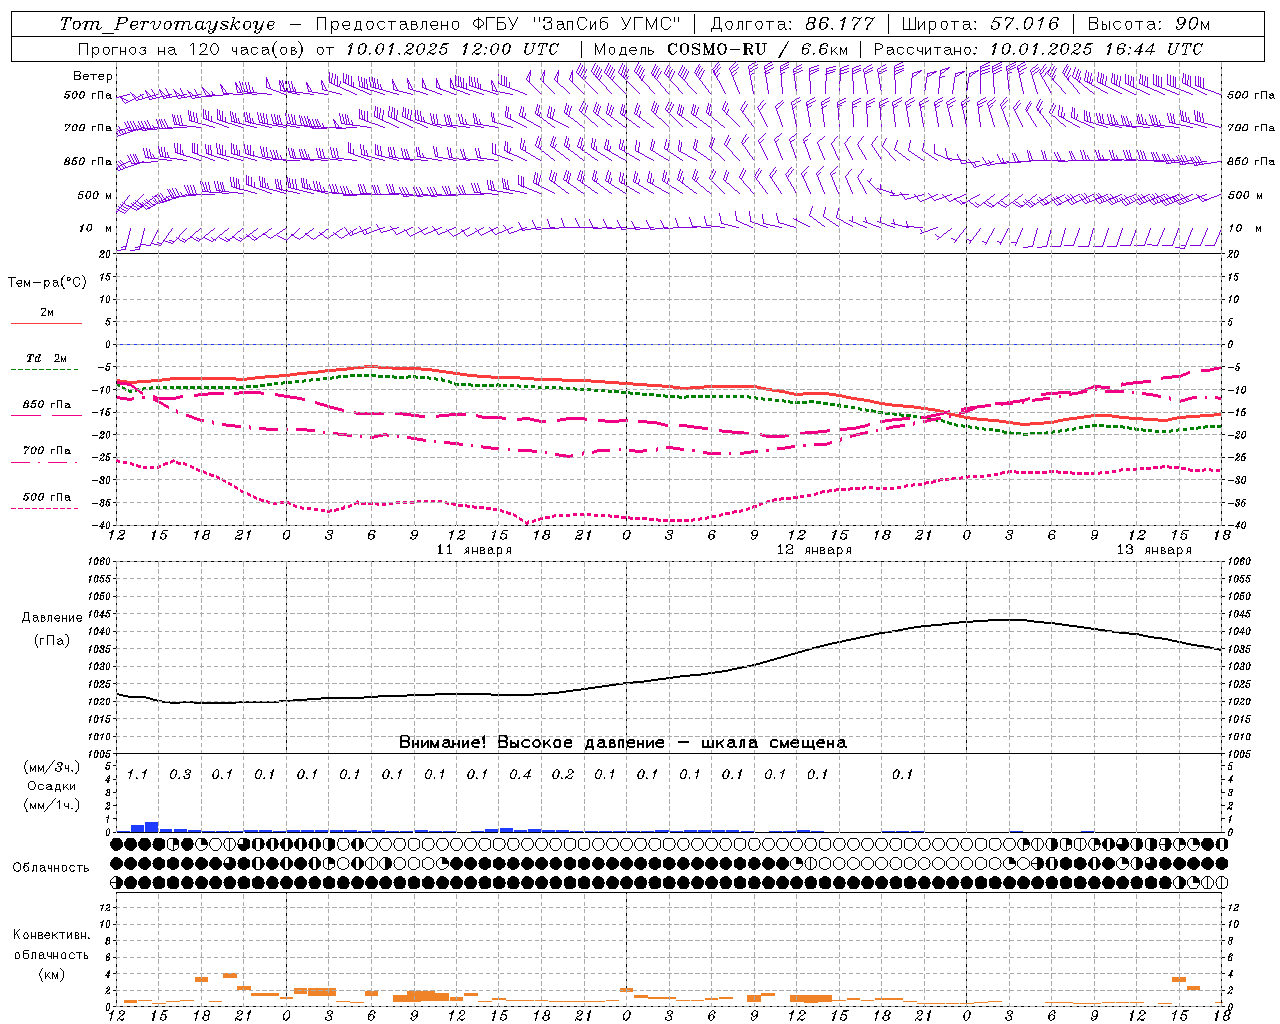1280x1024 pixels.
Task: Click the 'Td 2м' dew point legend entry
Action: pyautogui.click(x=47, y=358)
